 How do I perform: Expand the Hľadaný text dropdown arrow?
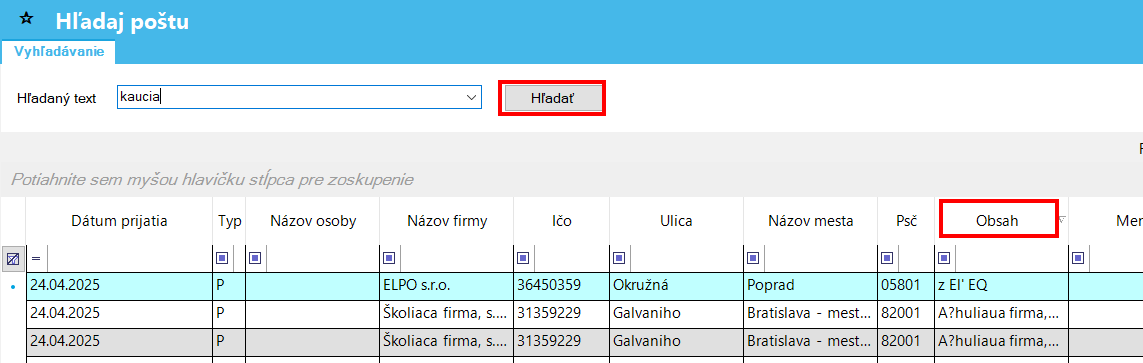(472, 98)
